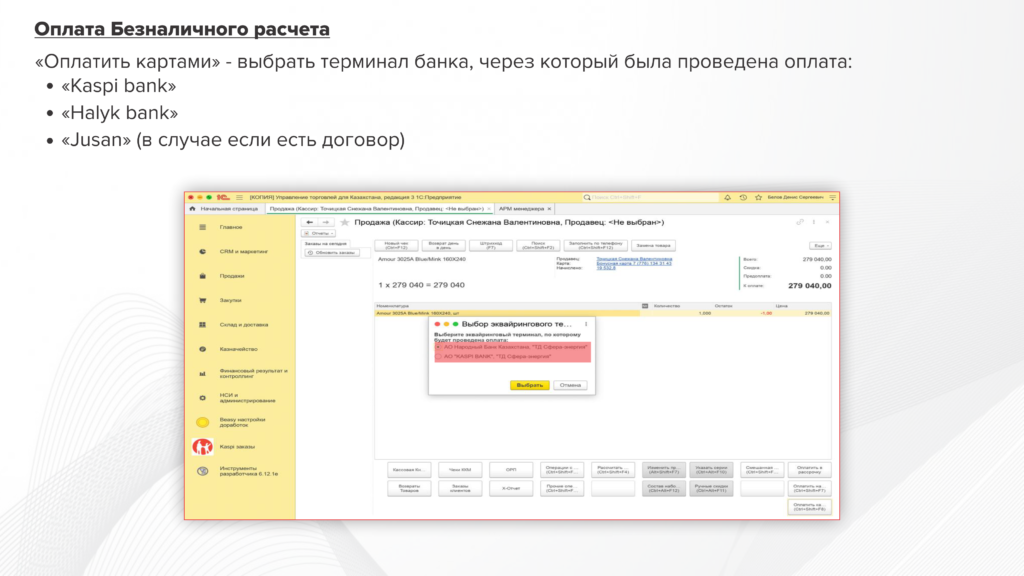This screenshot has width=1024, height=576.
Task: Click the Заказы клиентов button
Action: 460,488
